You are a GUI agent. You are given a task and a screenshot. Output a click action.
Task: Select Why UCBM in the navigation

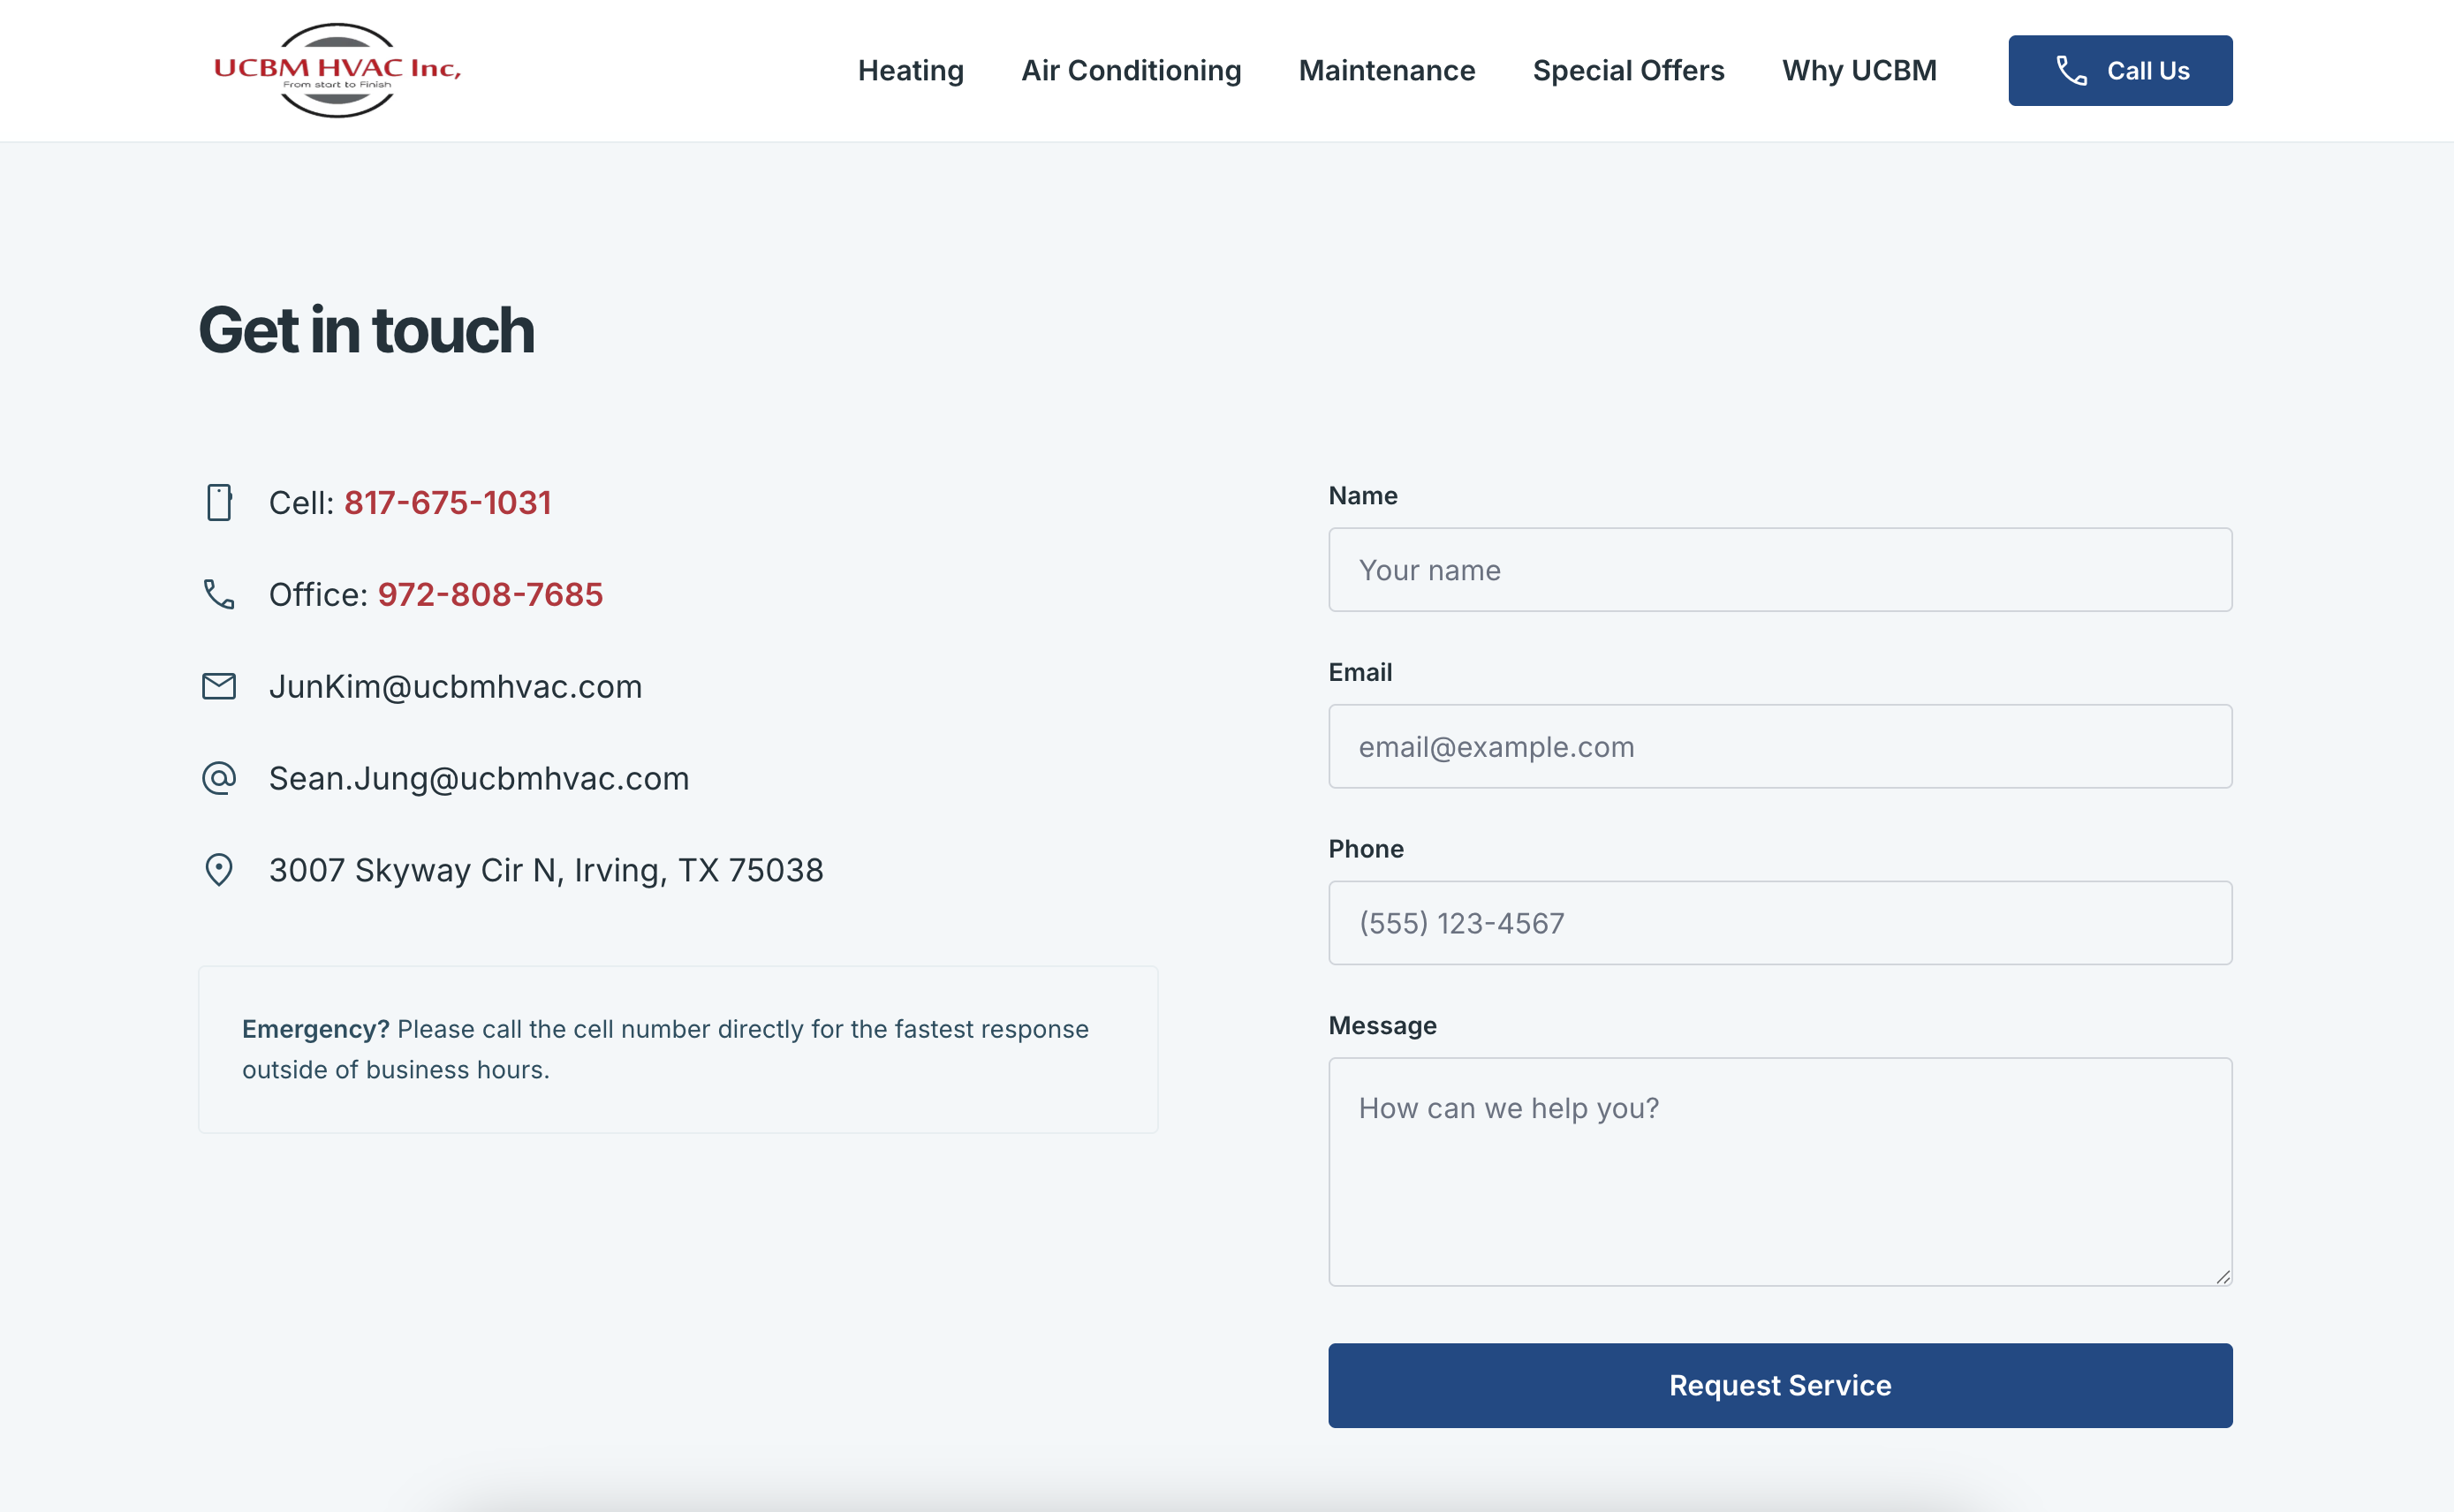point(1859,71)
